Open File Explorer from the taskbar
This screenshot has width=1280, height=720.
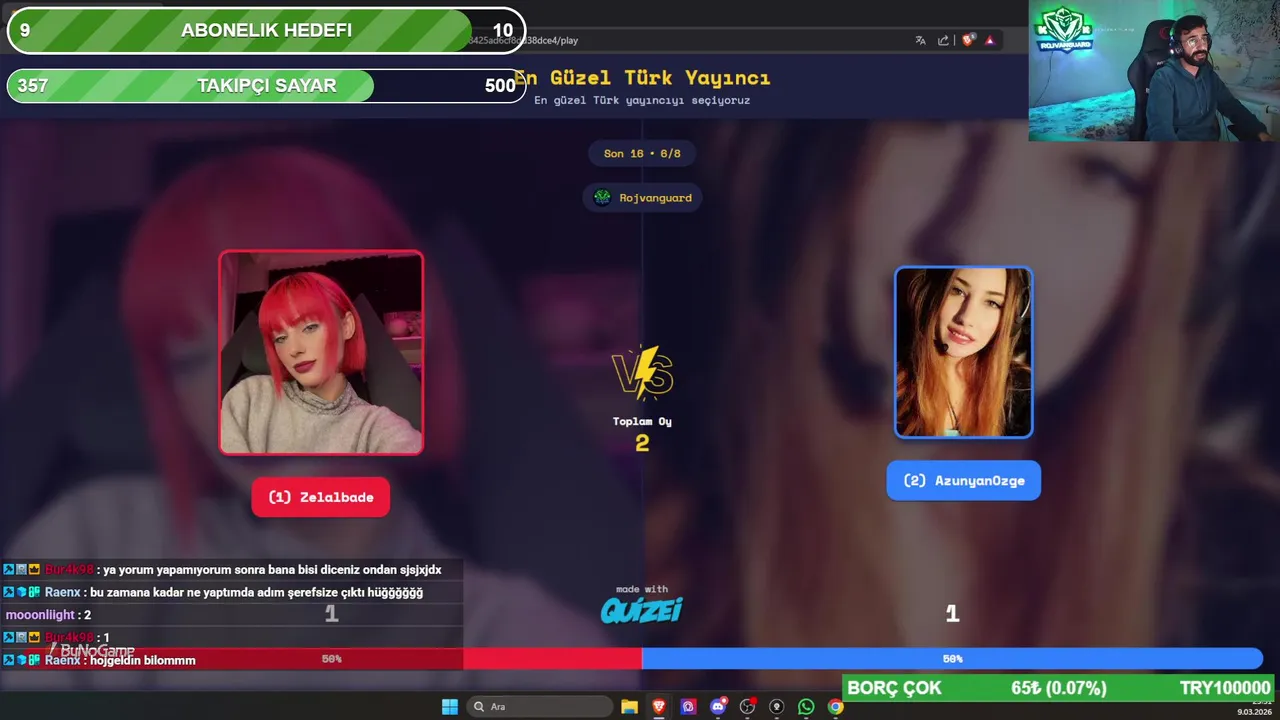pyautogui.click(x=629, y=707)
